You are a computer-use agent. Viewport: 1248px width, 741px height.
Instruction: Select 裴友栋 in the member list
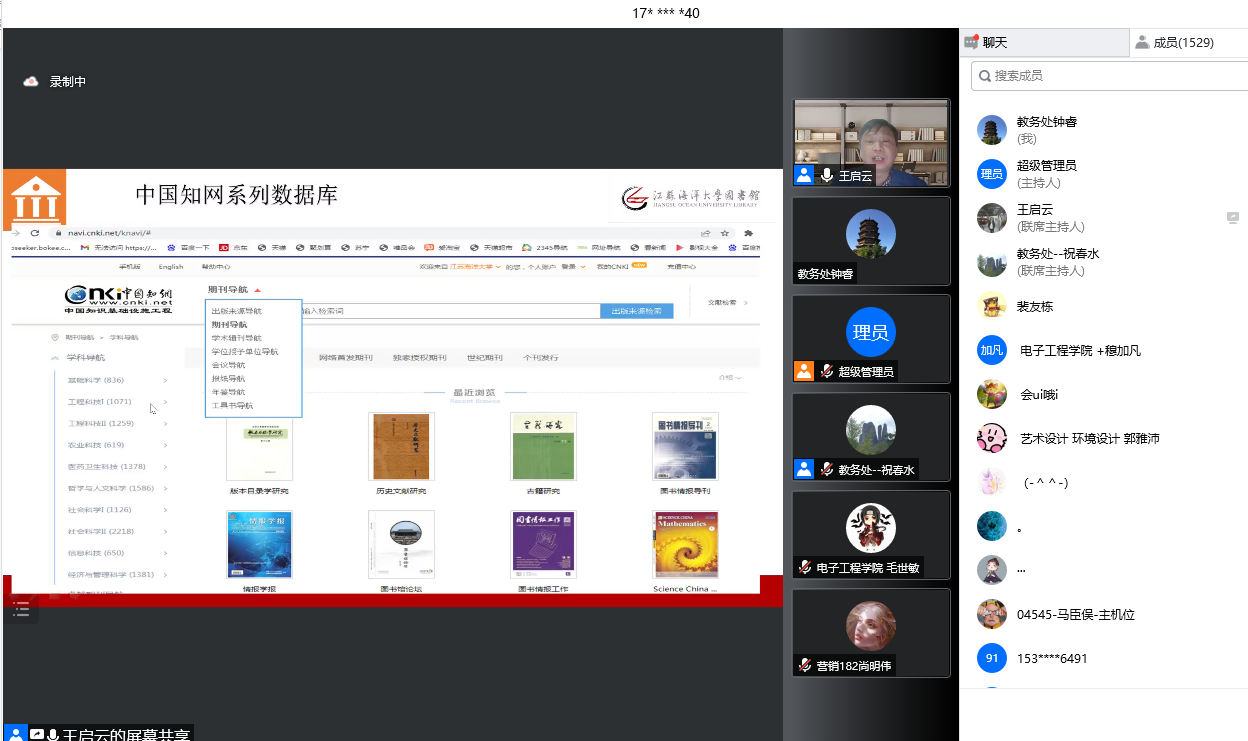pos(1034,306)
